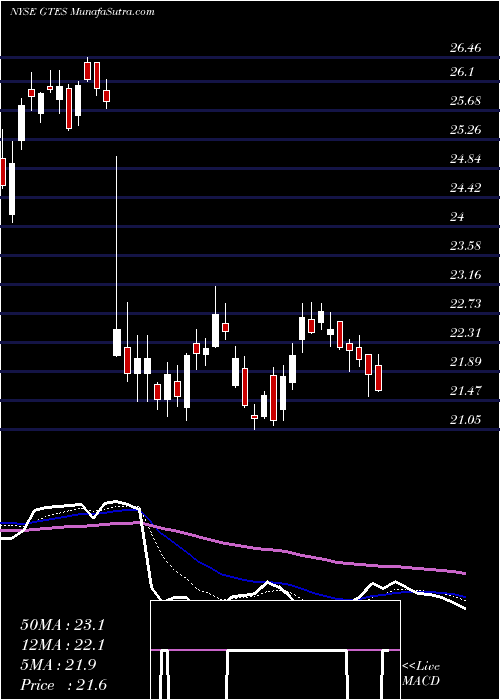Click the 'NYSE GTES MunafaSutra.com' header text
The width and height of the screenshot is (500, 700).
(82, 12)
